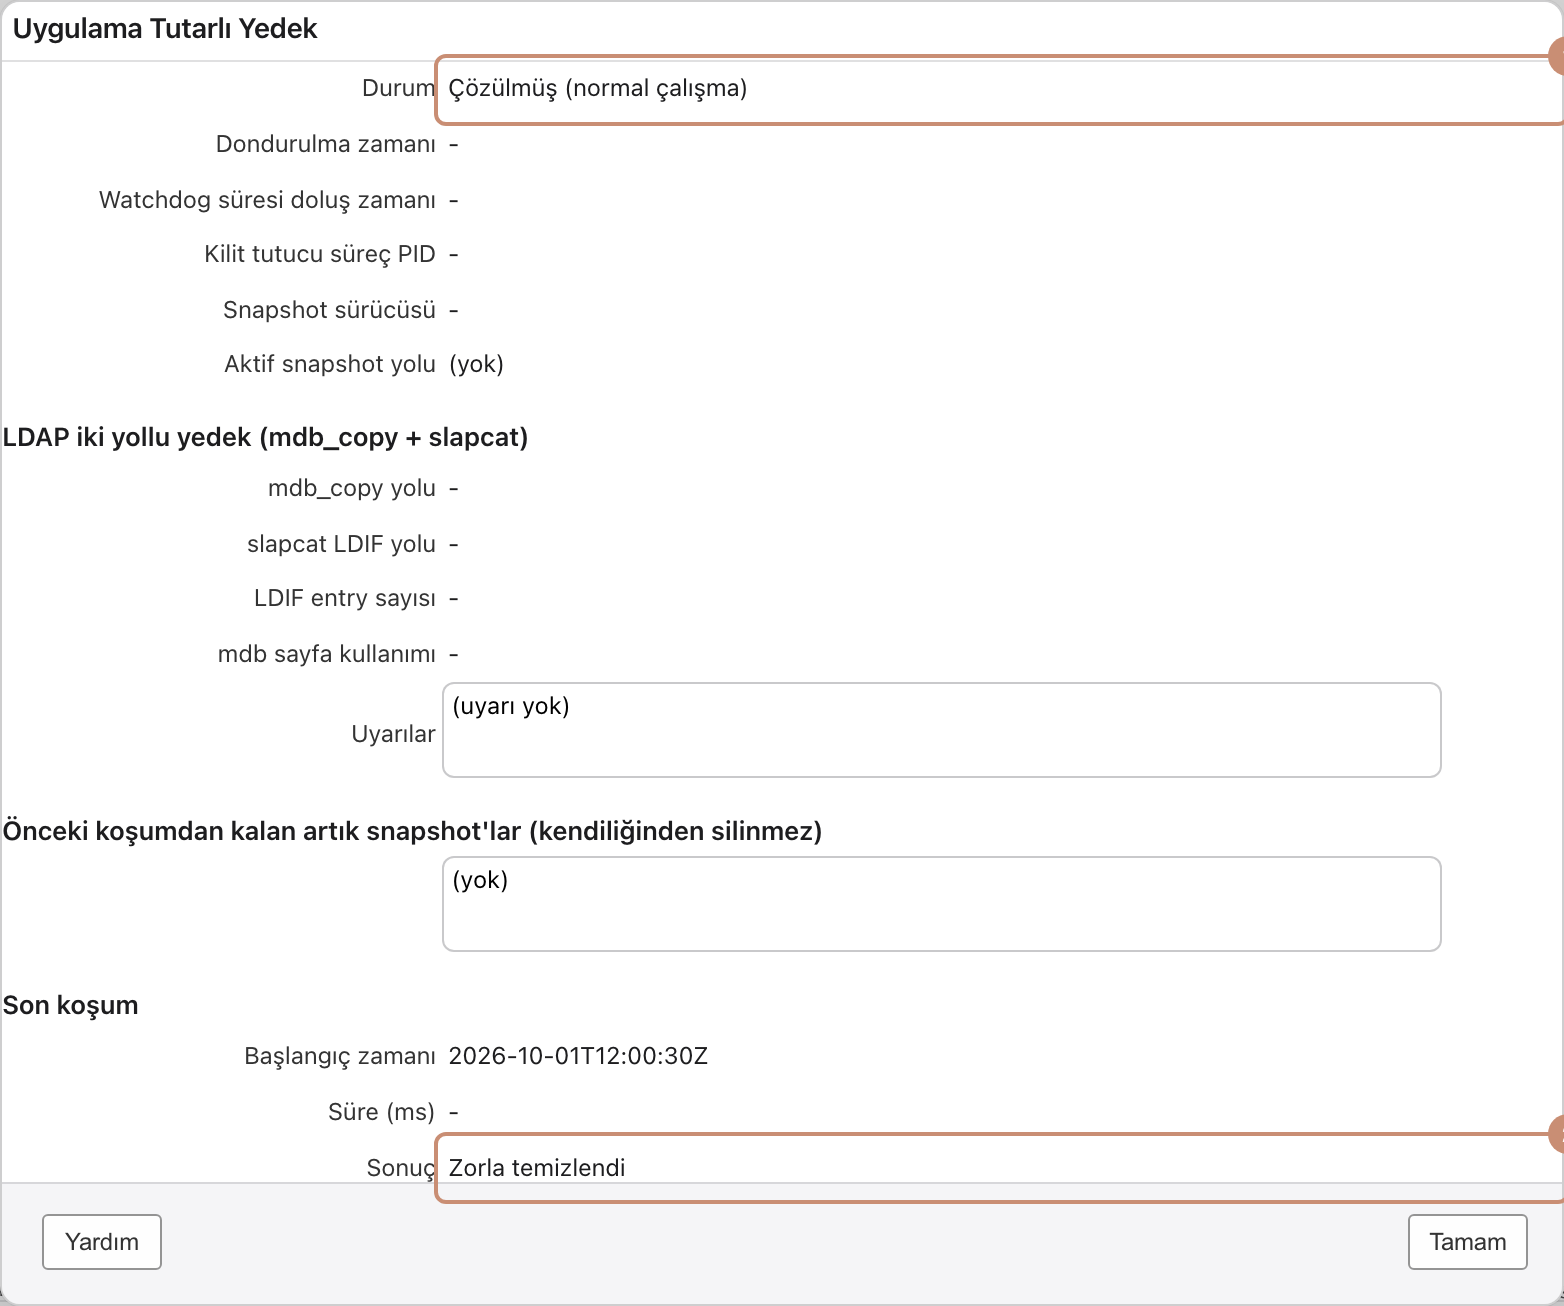Select the "Uyarılar" field label
This screenshot has width=1564, height=1306.
[393, 734]
